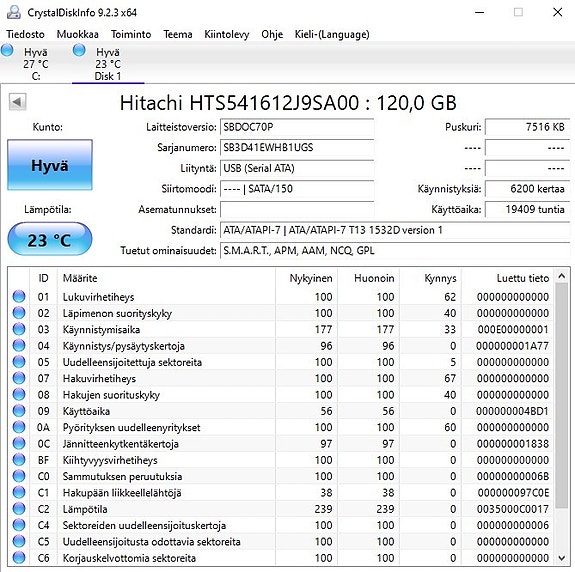Click blue status dot for 0C Jännitteenkytkentäkertoja
Viewport: 575px width, 572px height.
click(19, 443)
